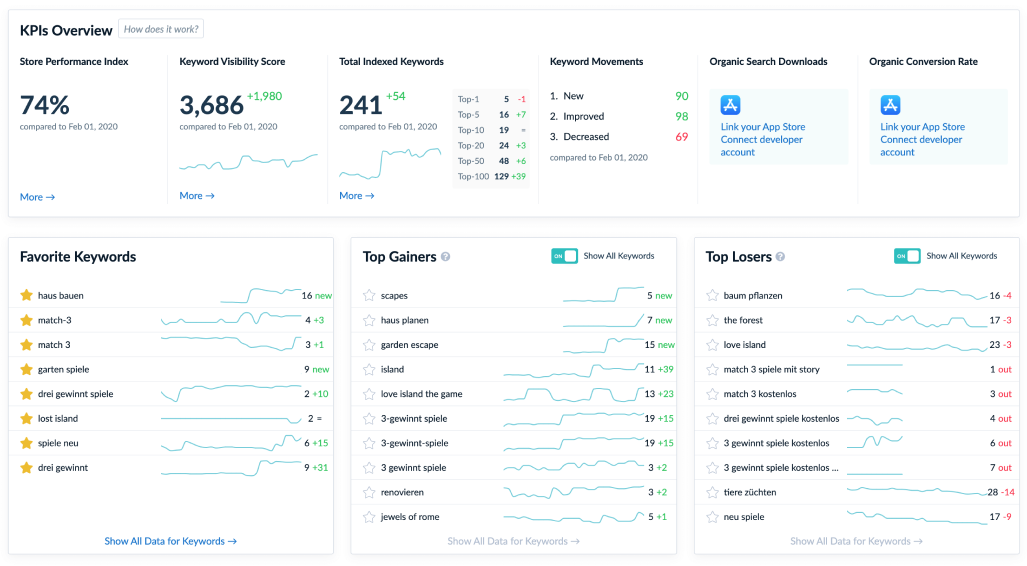Viewport: 1027px width, 566px height.
Task: Open 'How does it work?' explanation
Action: click(x=161, y=29)
